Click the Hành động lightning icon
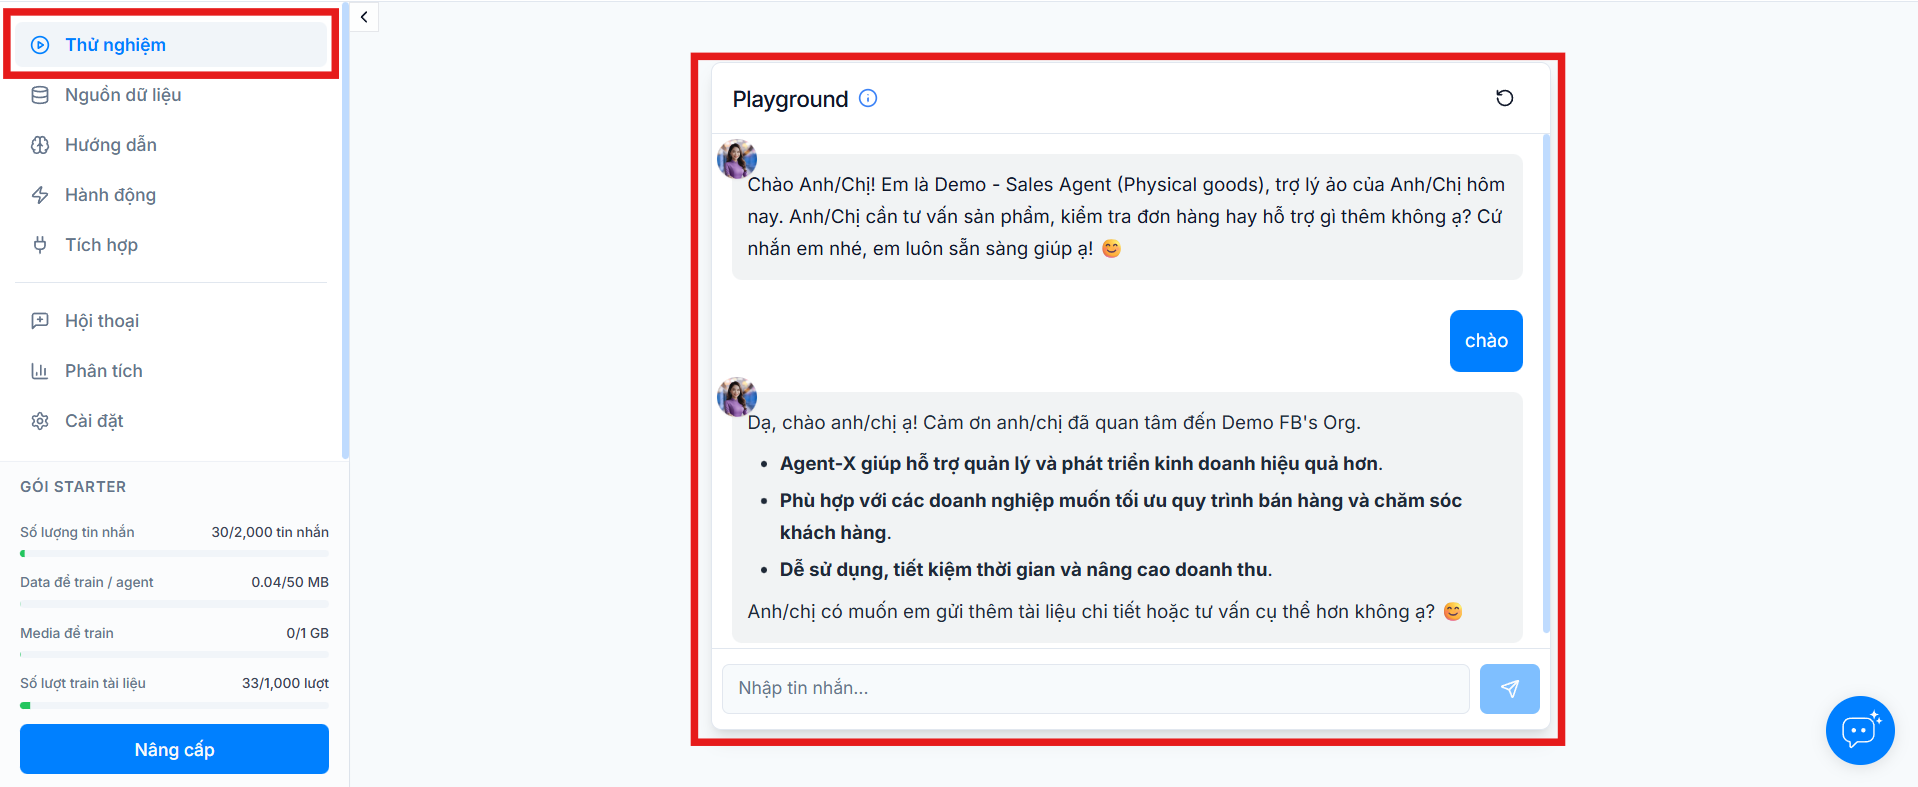 tap(40, 195)
